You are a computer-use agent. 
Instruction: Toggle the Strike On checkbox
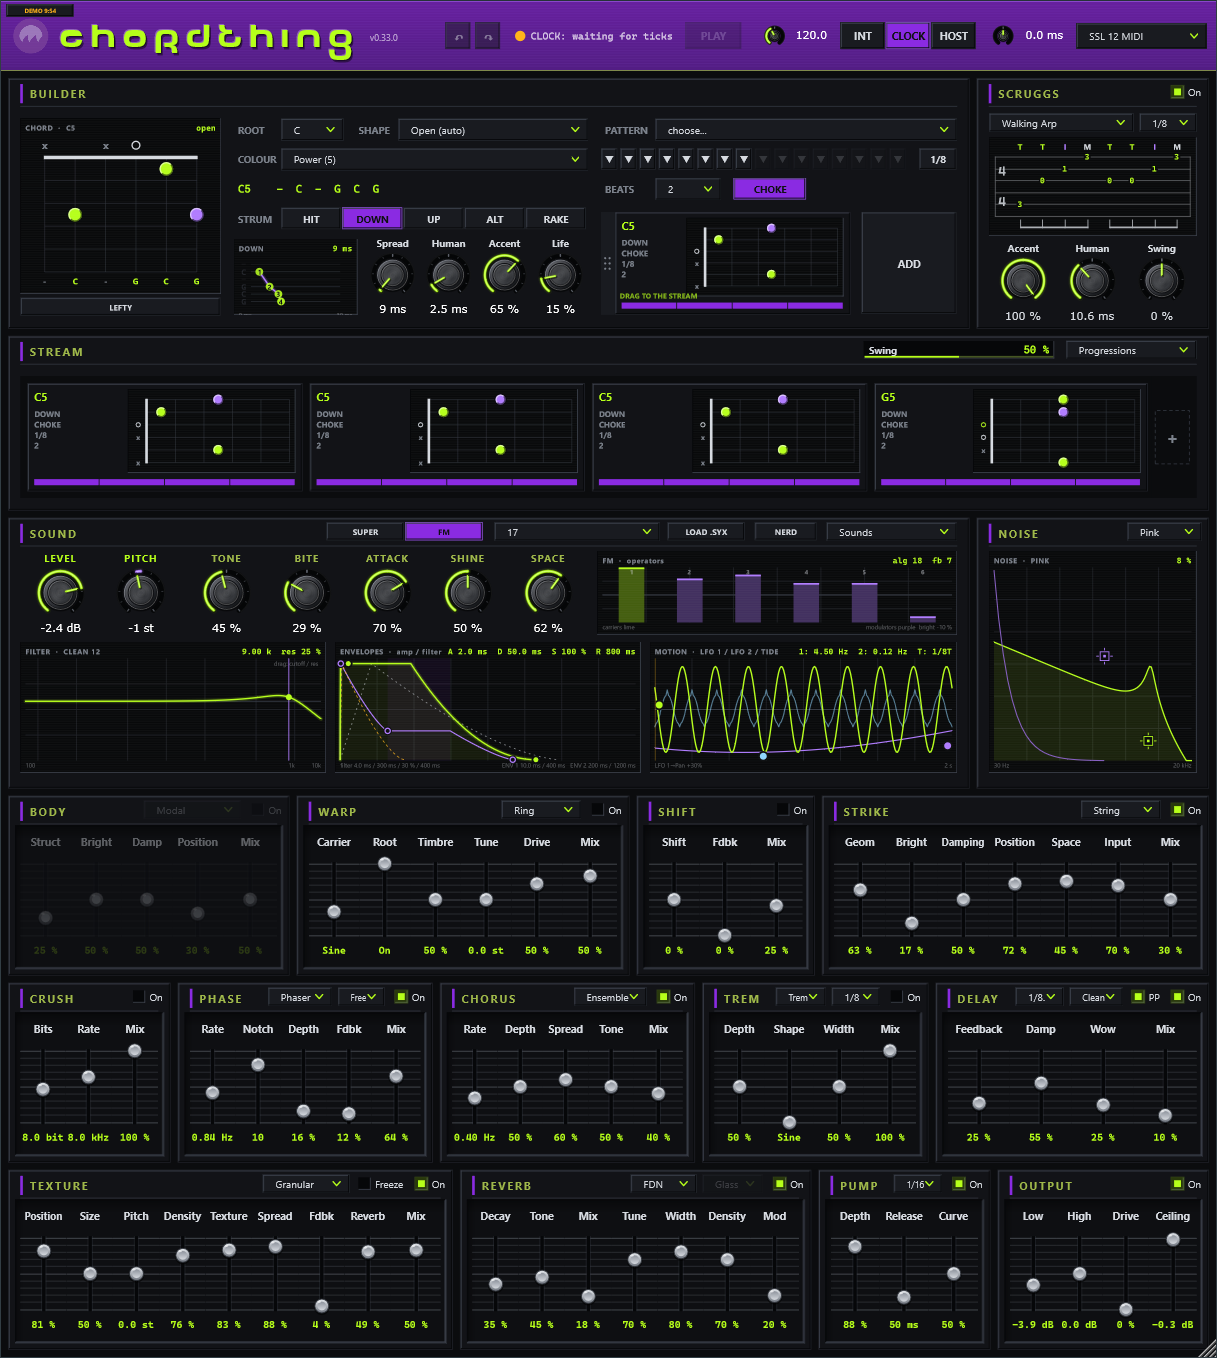click(1177, 810)
